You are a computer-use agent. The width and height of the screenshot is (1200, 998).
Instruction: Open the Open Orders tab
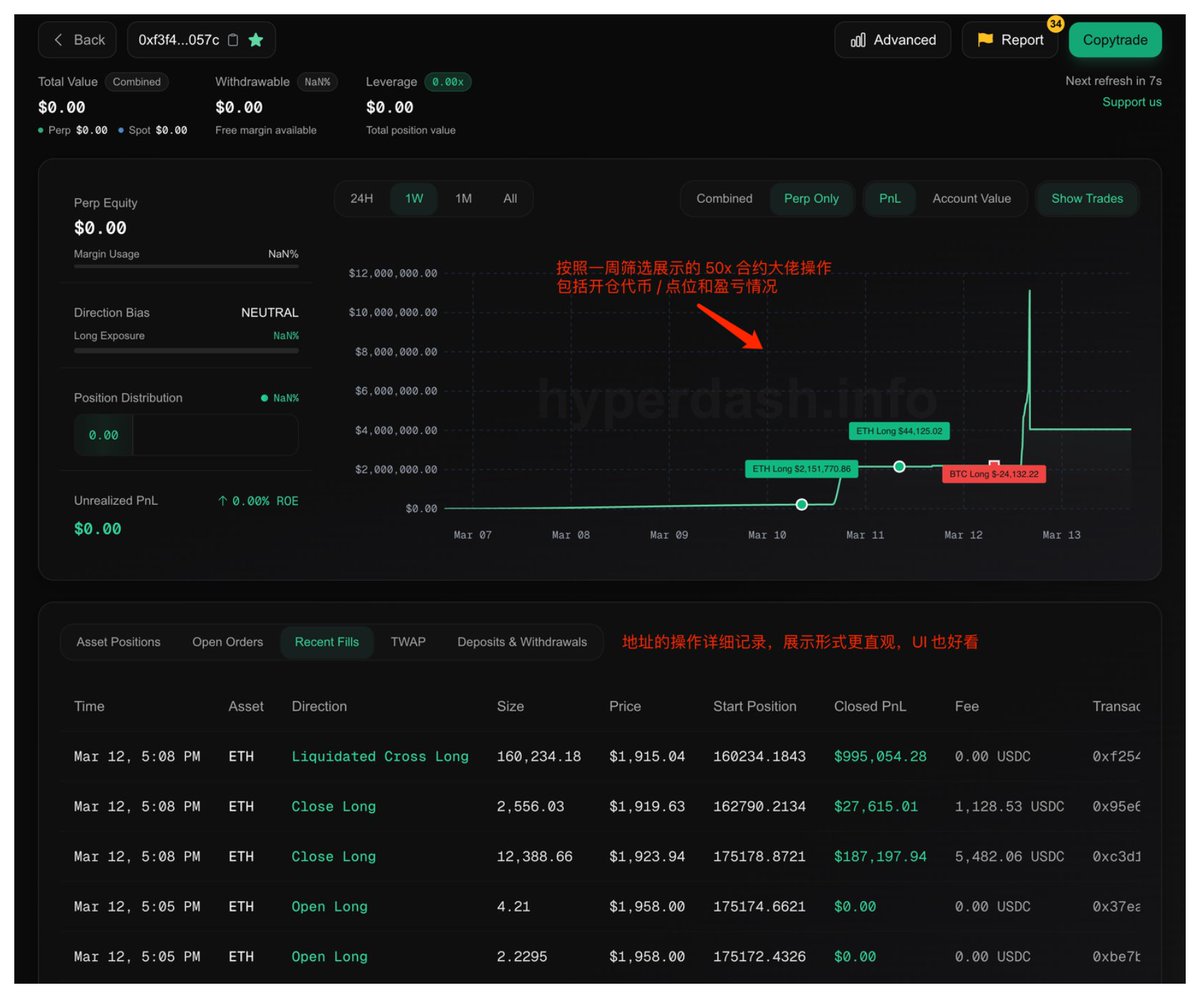(227, 642)
